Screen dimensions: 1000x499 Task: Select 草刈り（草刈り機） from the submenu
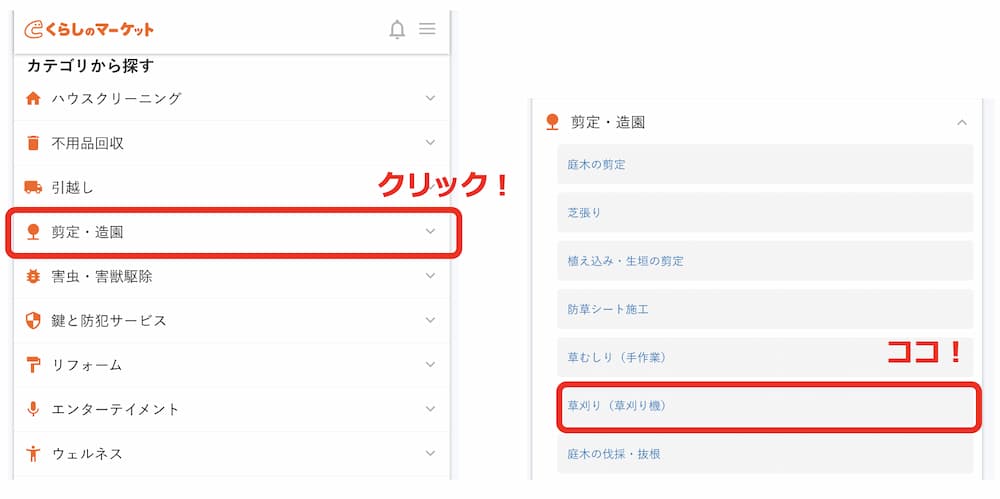tap(765, 406)
